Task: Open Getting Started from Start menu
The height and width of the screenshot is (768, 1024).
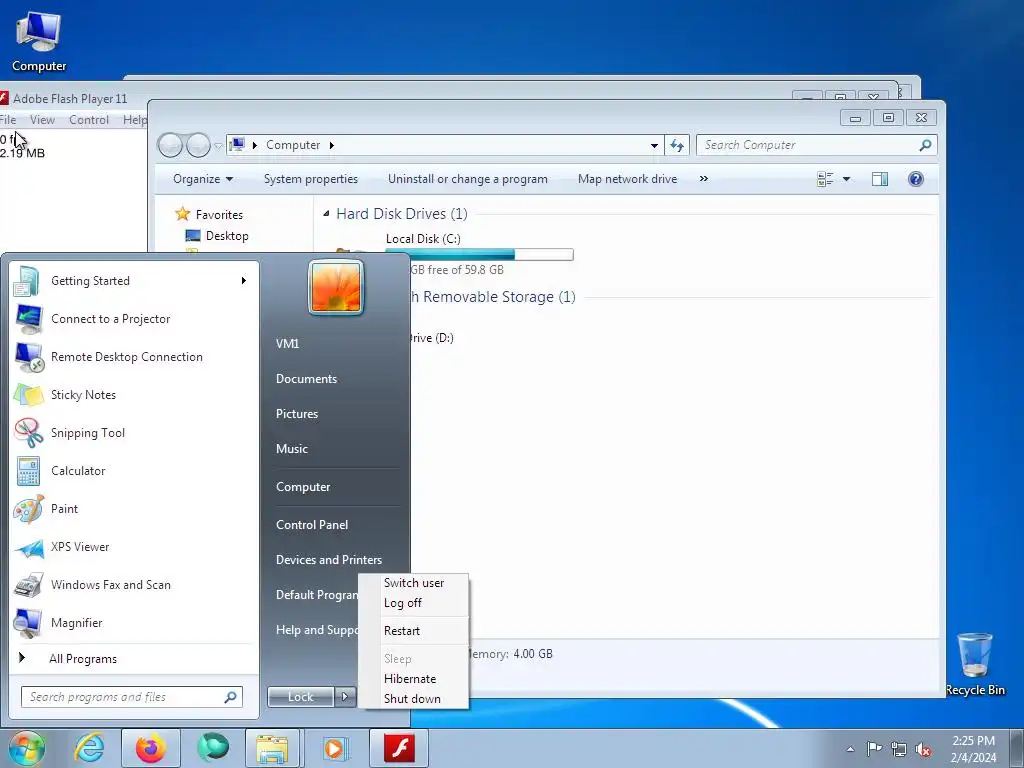Action: point(134,281)
